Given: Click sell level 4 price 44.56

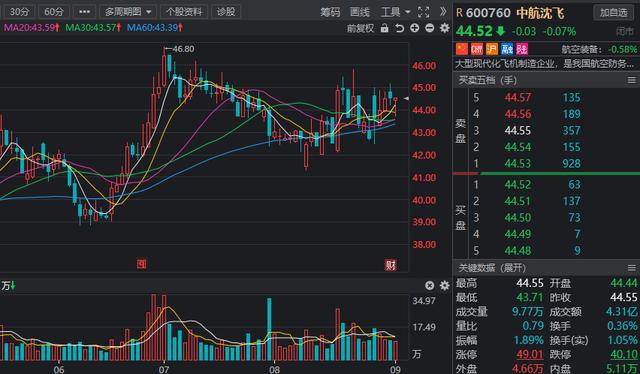Looking at the screenshot, I should [518, 114].
